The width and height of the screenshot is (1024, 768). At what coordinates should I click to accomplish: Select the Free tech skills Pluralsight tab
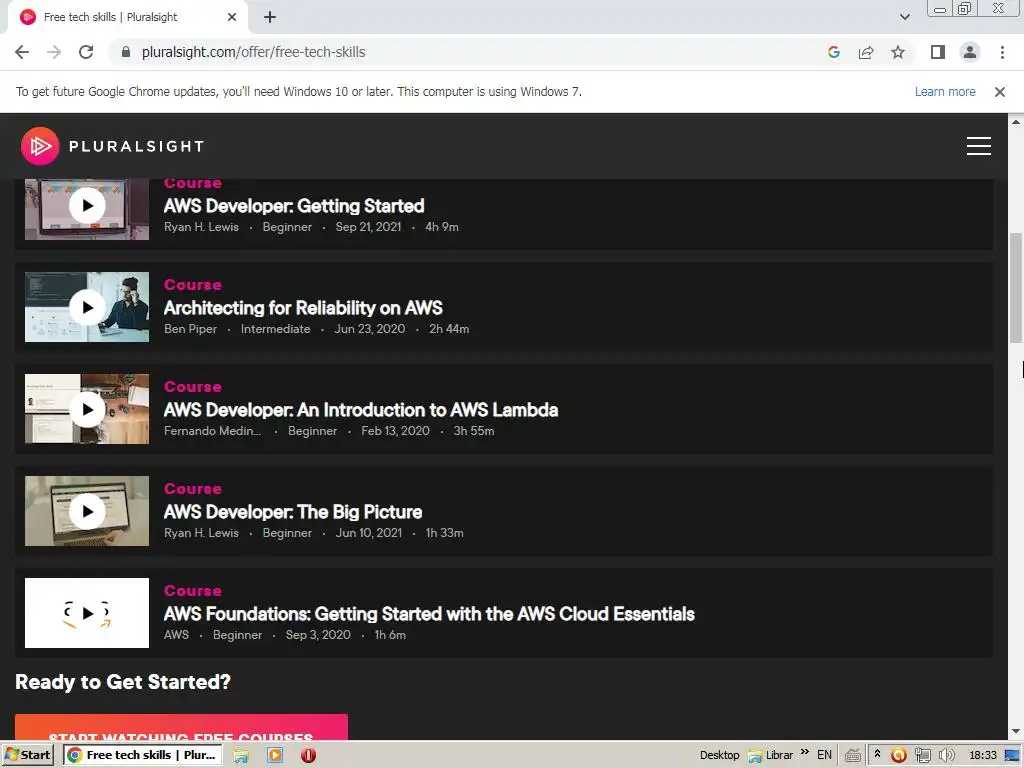[127, 18]
